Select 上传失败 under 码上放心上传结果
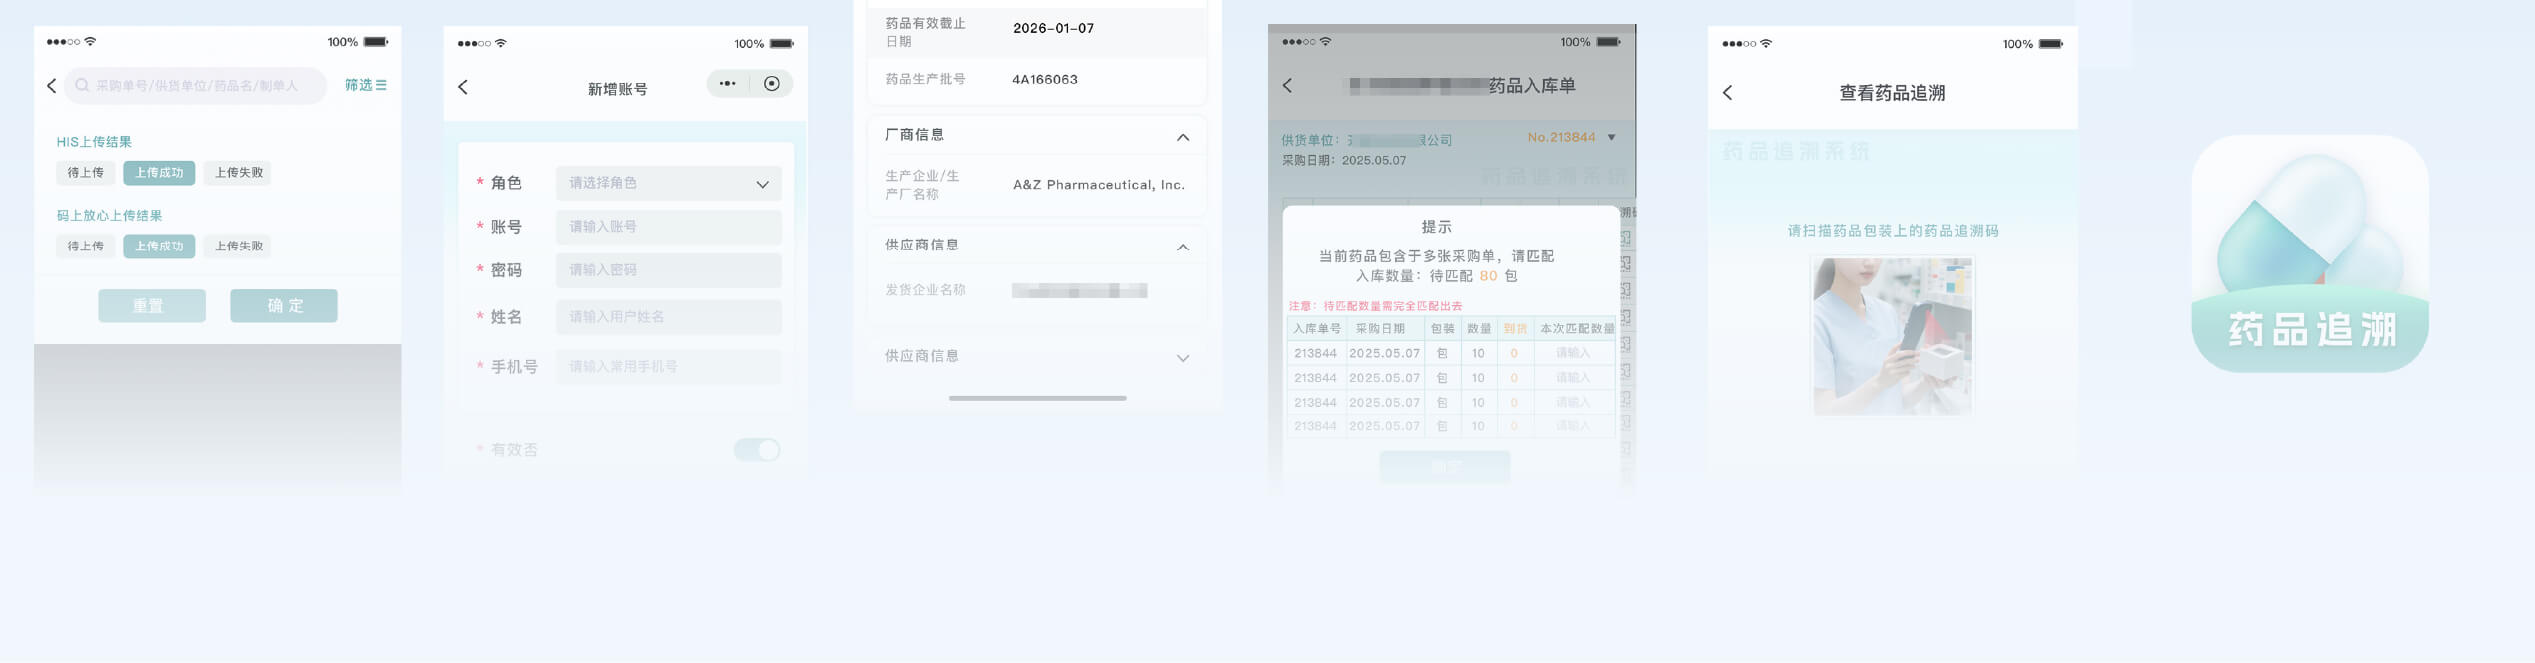2535x663 pixels. point(239,246)
